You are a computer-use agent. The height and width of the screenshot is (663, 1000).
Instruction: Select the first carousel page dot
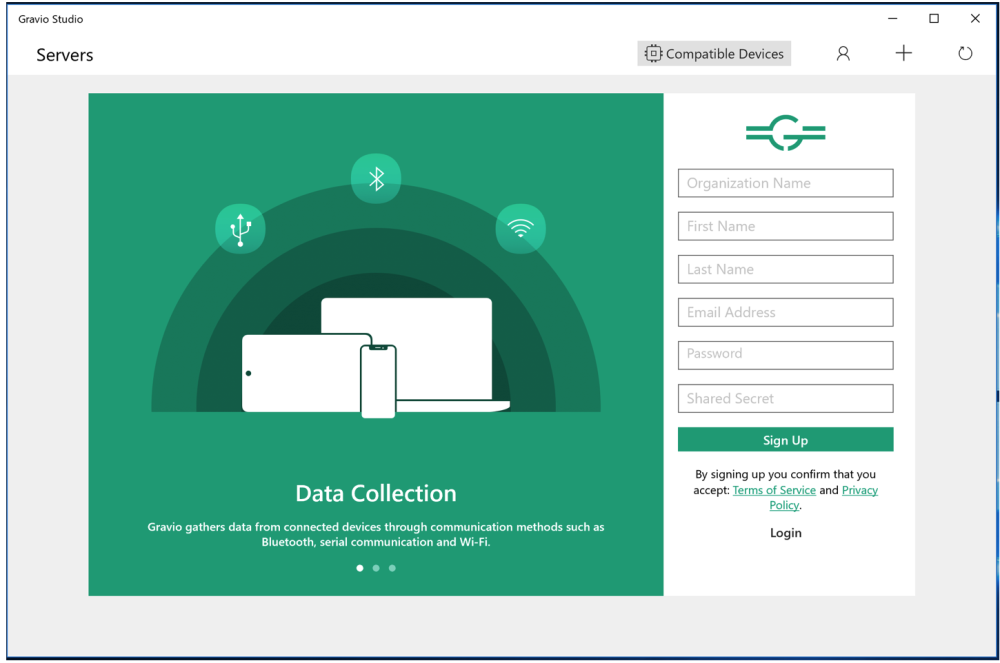click(360, 568)
